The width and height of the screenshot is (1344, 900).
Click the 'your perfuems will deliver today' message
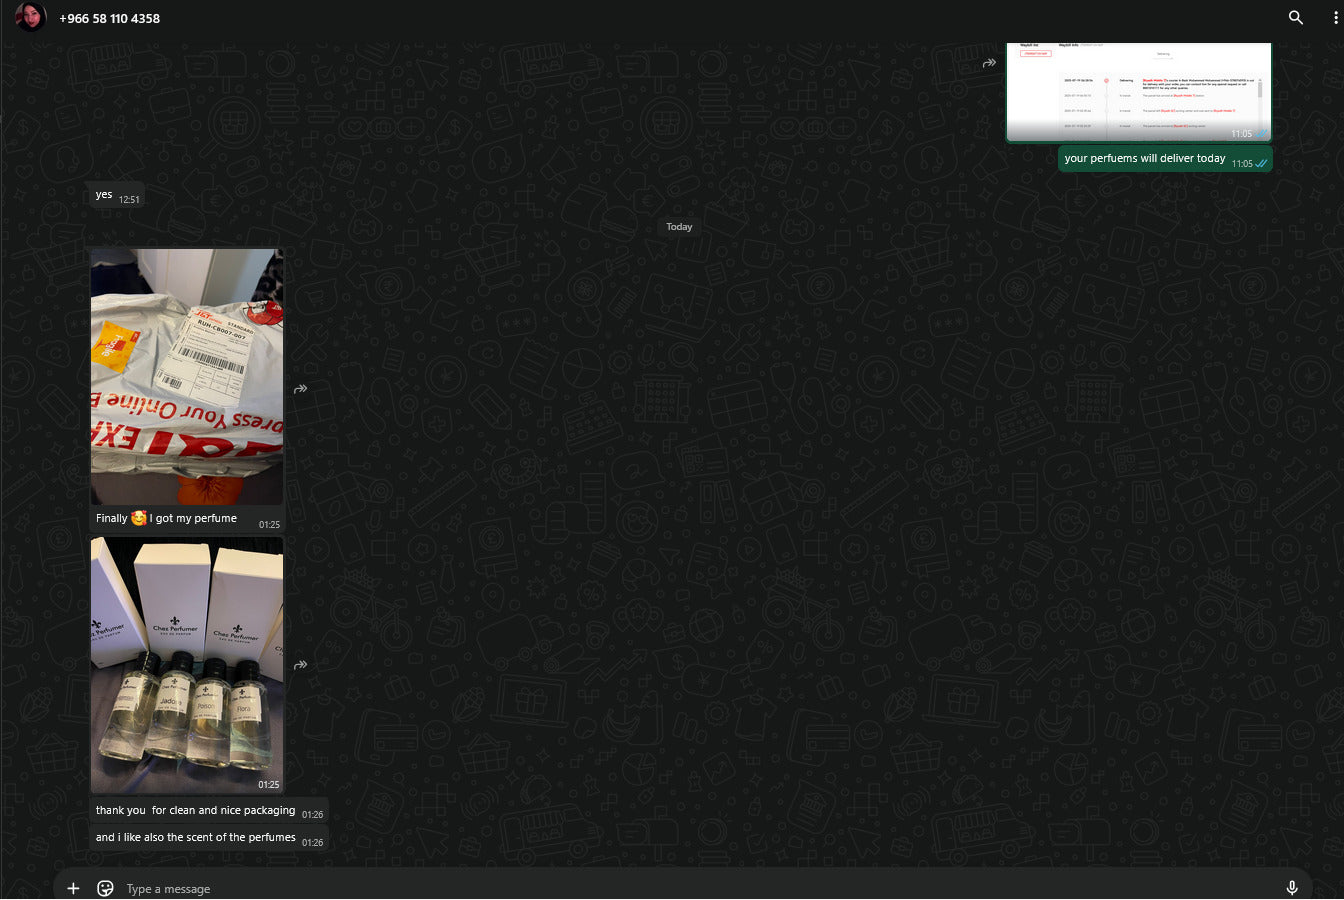1144,159
